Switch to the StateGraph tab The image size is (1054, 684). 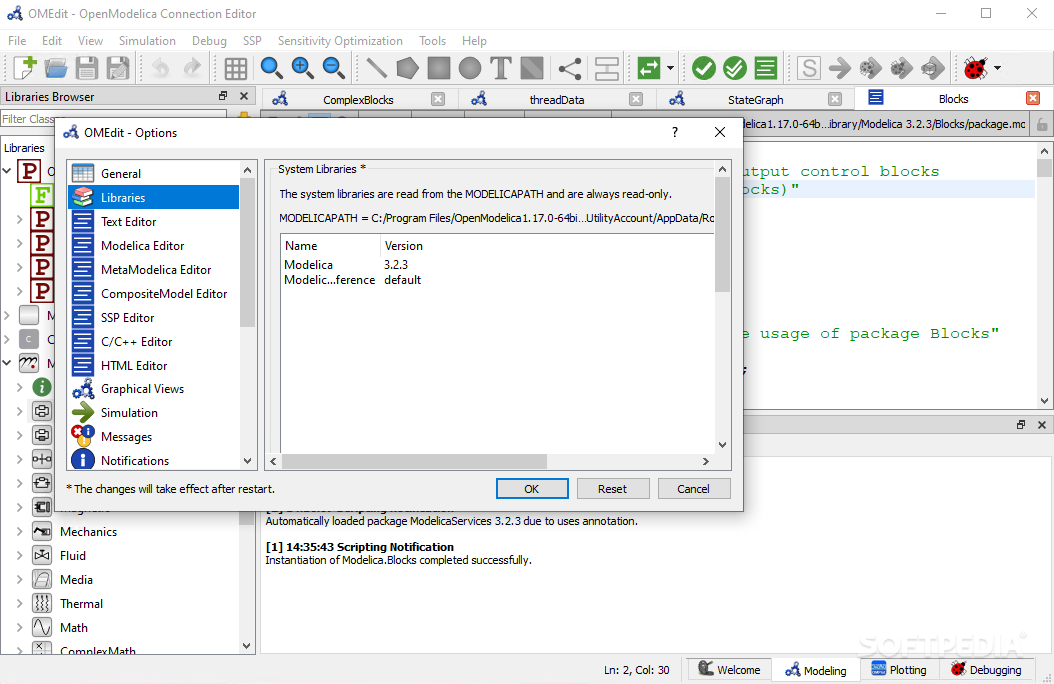(756, 99)
